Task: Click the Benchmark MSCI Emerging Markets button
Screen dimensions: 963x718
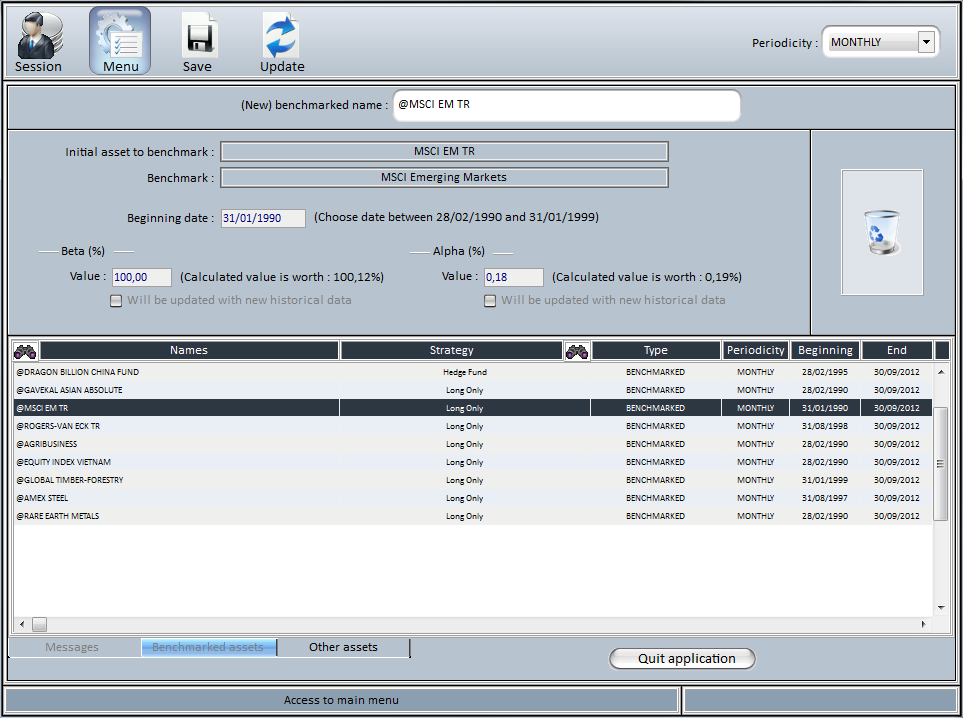Action: click(x=444, y=178)
